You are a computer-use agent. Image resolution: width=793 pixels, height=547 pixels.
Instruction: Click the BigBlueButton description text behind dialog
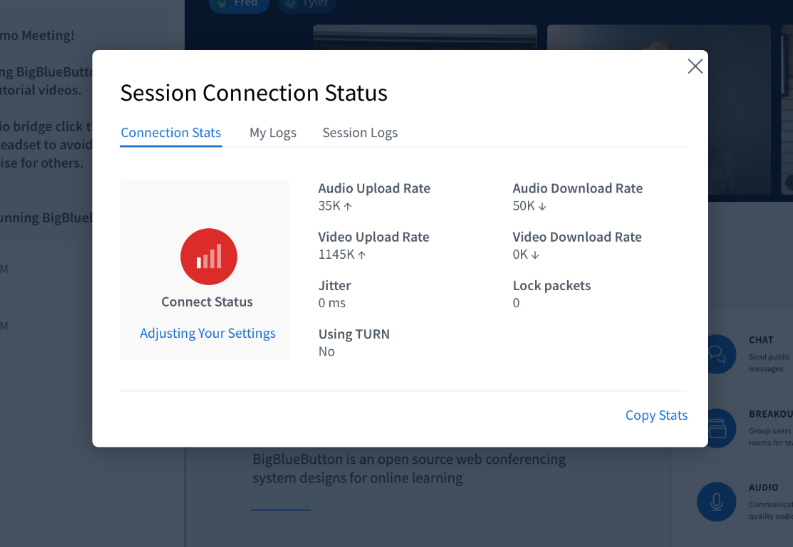(409, 468)
